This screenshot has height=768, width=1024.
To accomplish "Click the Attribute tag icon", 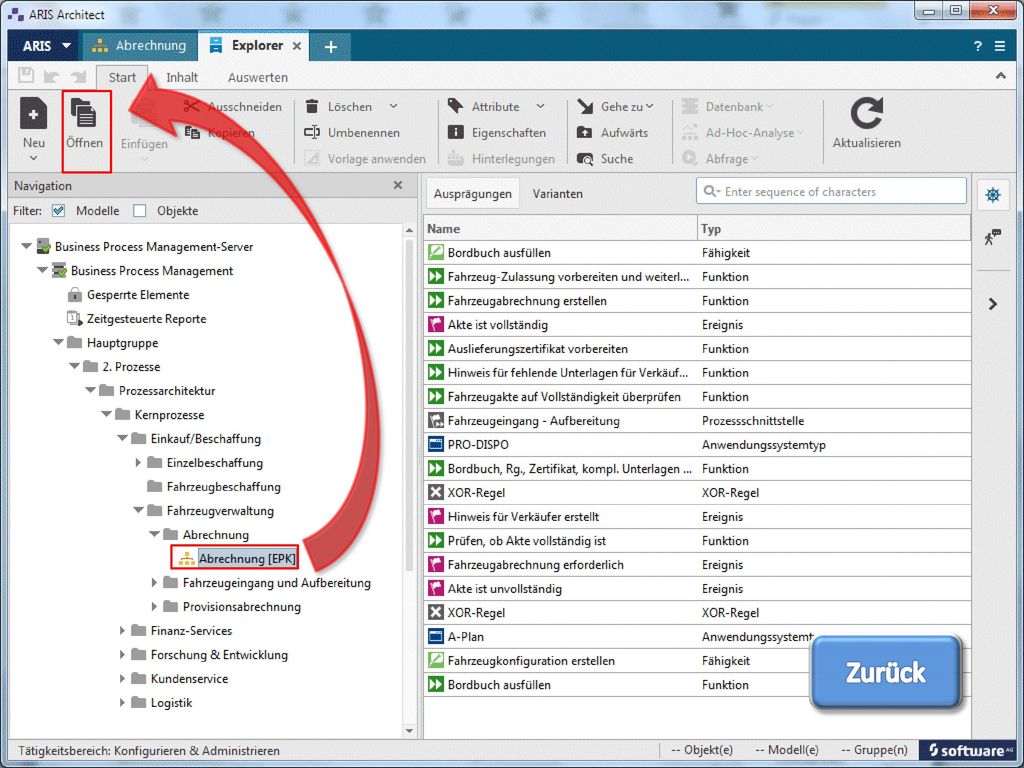I will 455,106.
